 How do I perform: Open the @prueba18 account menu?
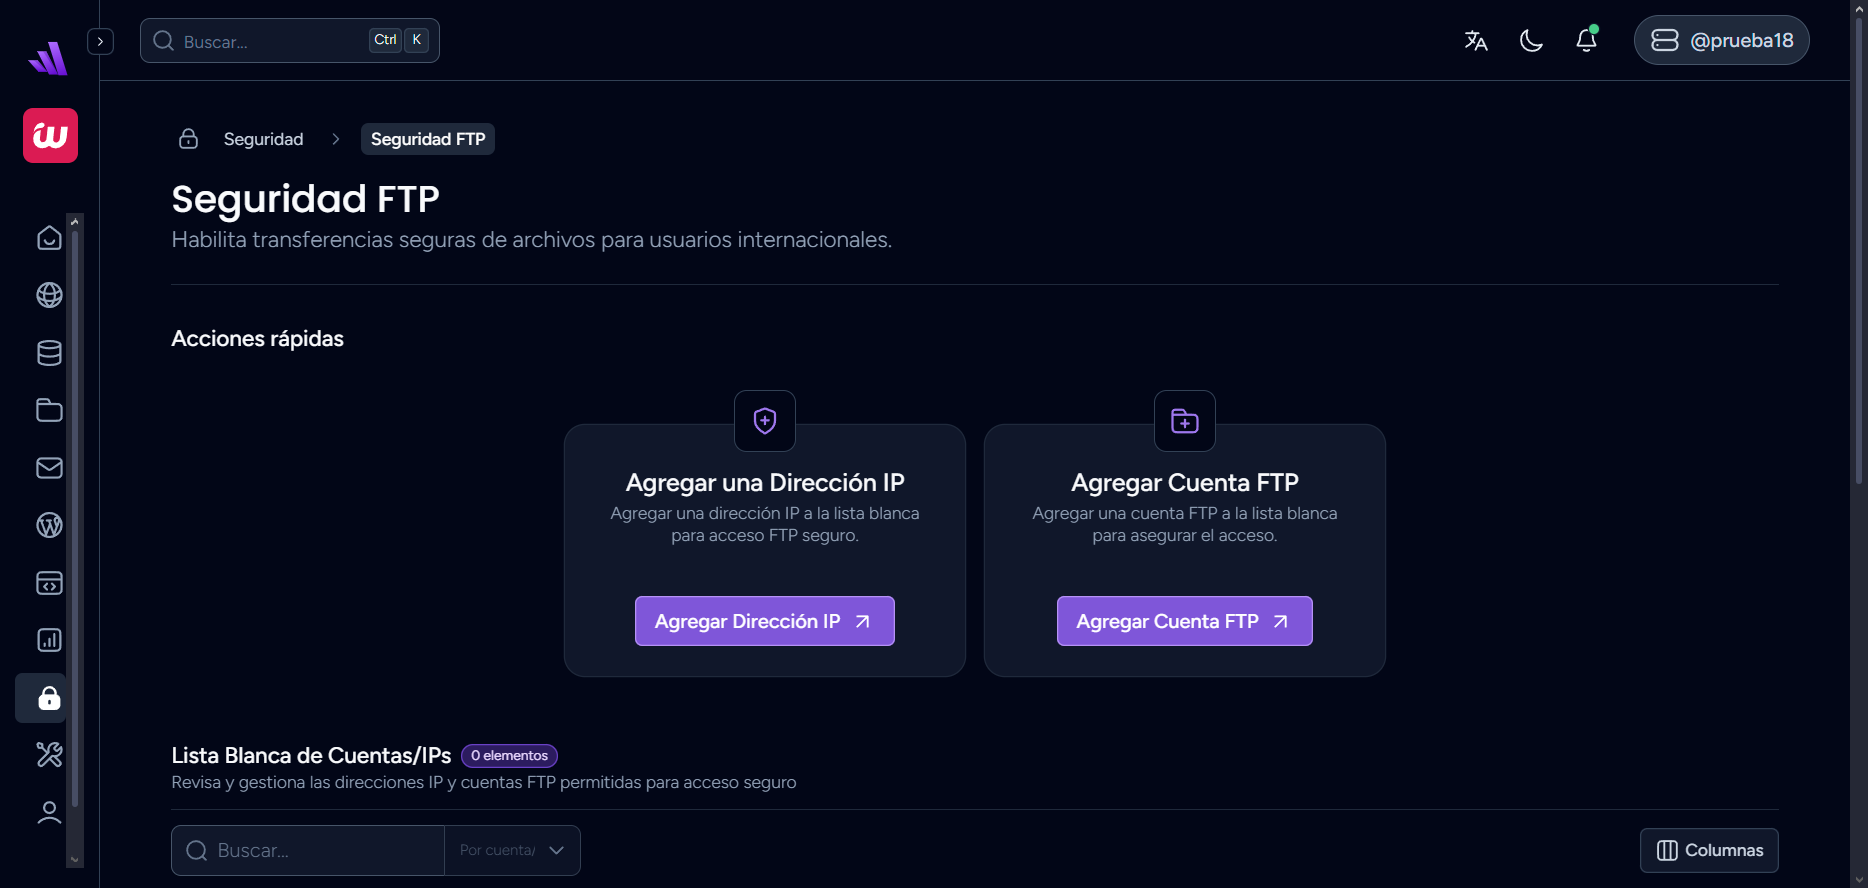point(1721,40)
